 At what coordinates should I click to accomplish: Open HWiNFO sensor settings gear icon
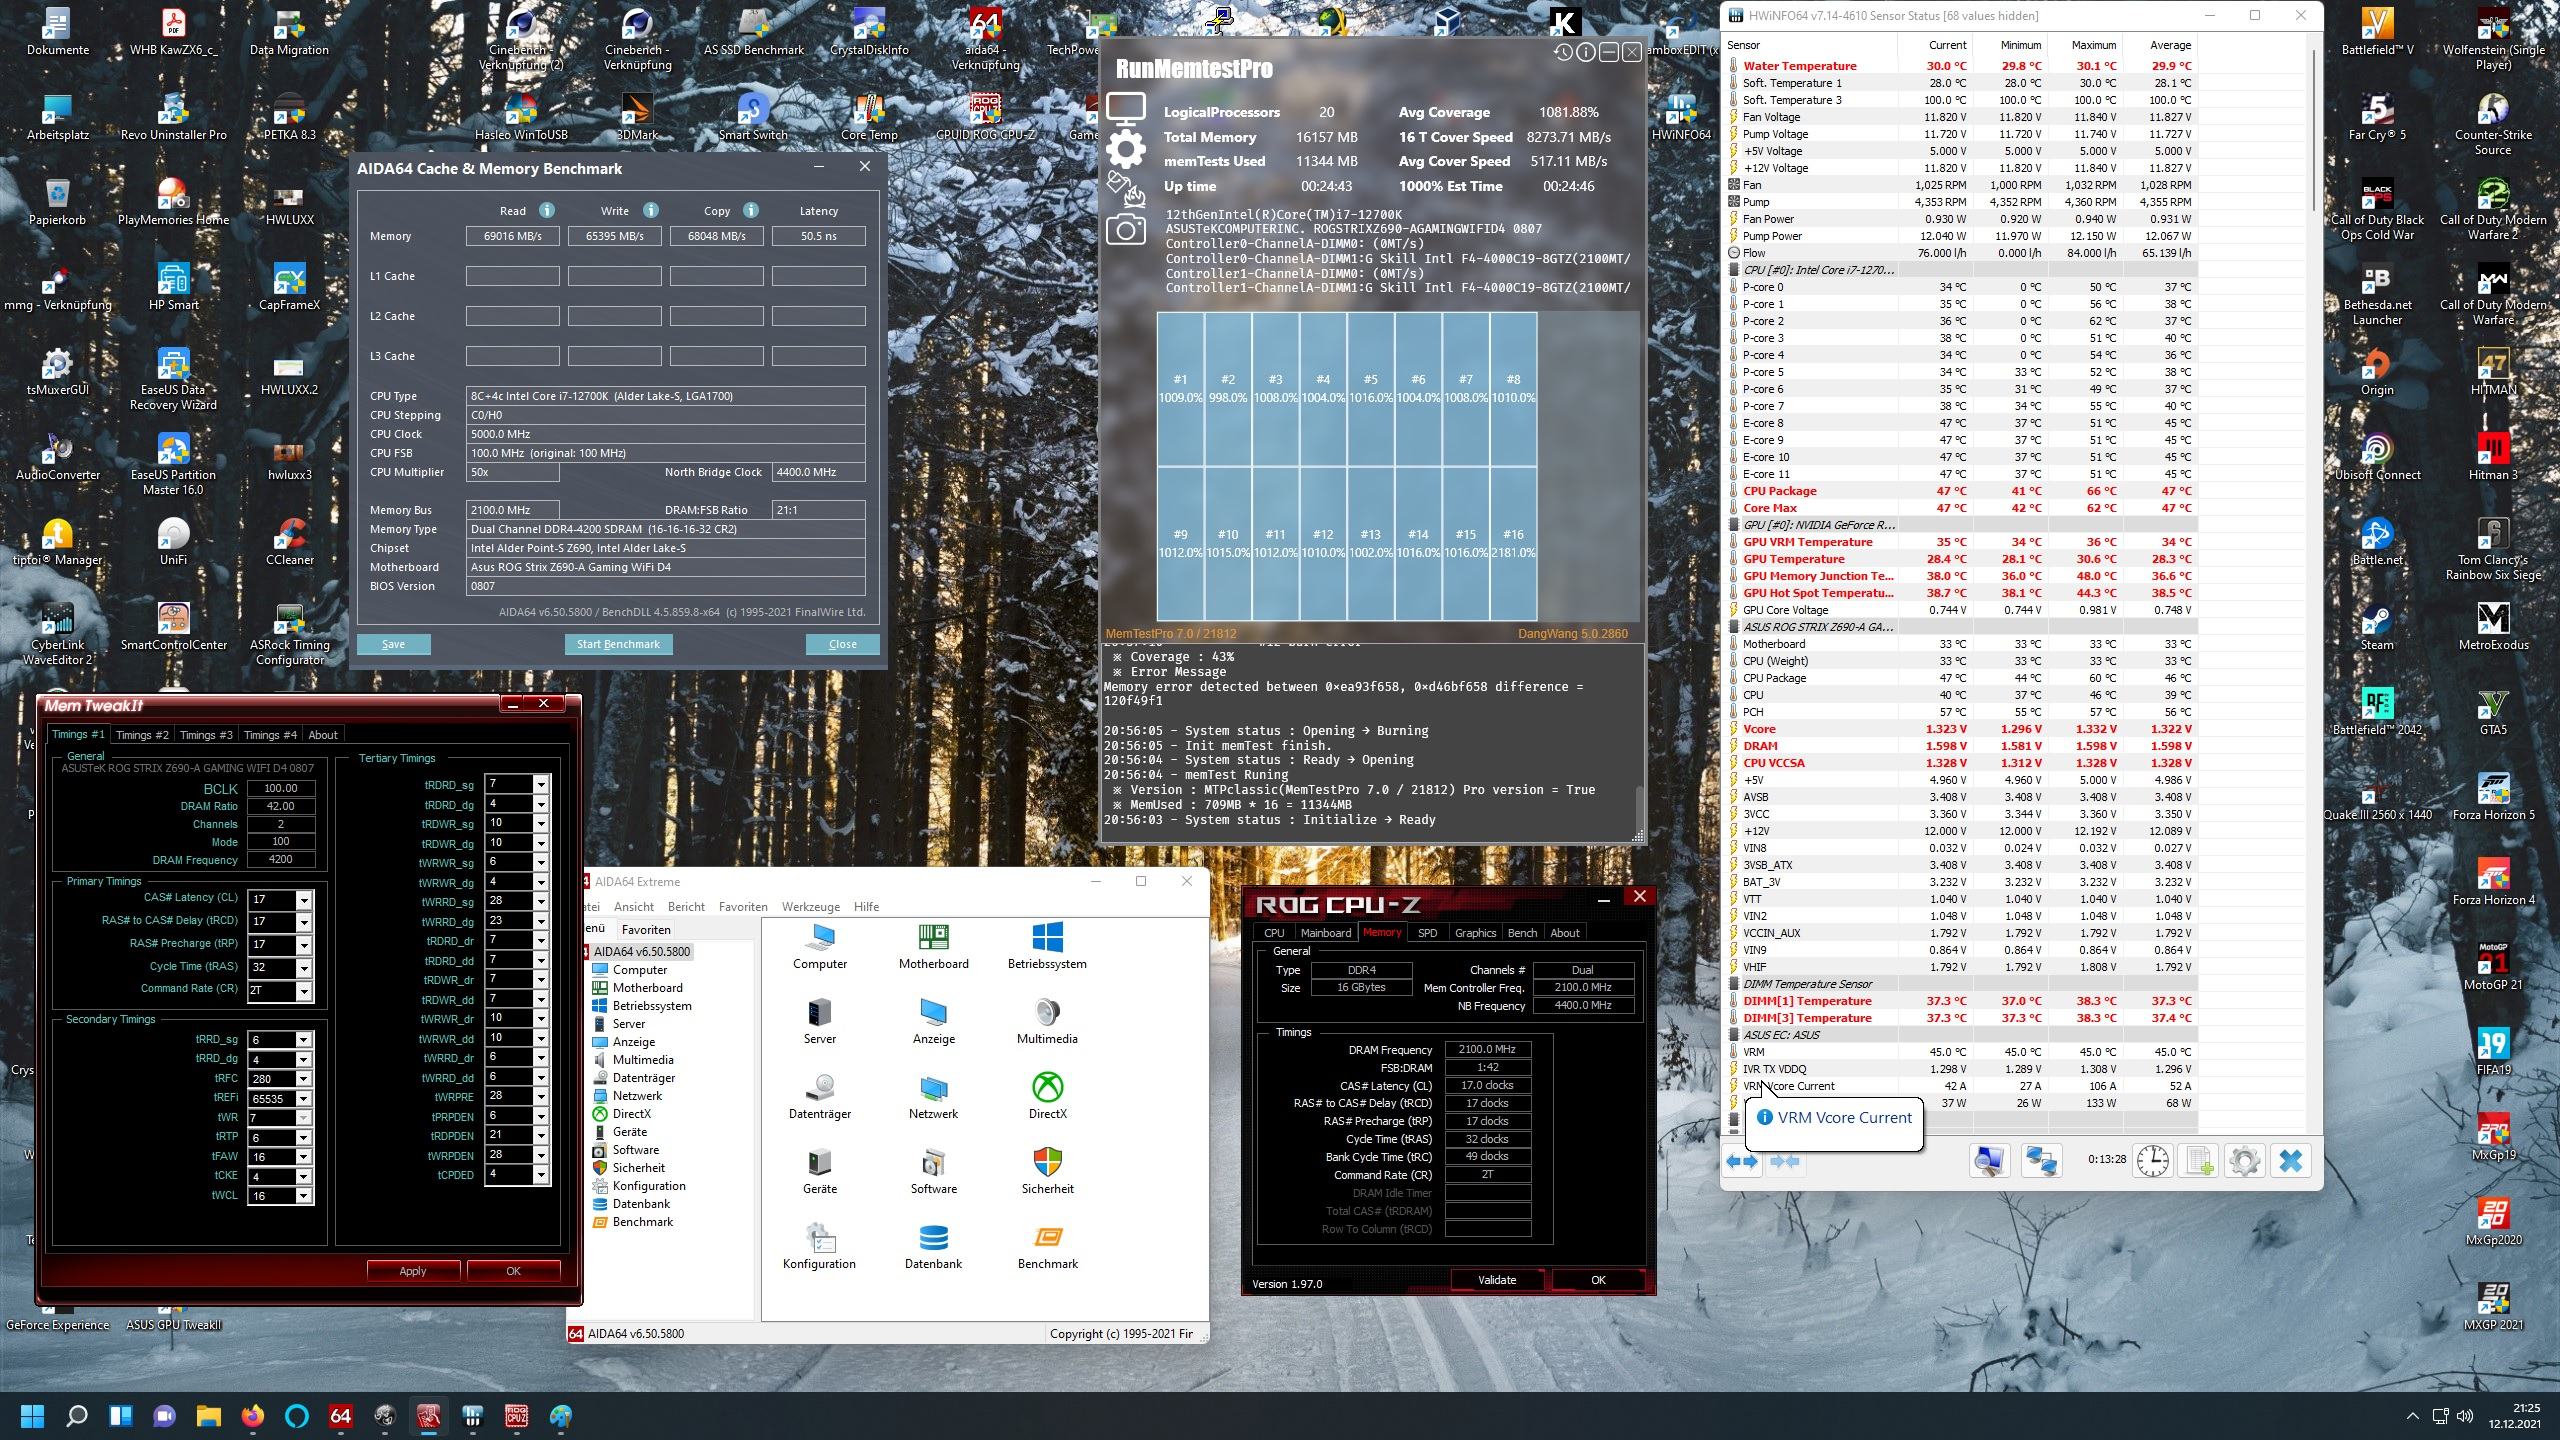coord(2244,1161)
